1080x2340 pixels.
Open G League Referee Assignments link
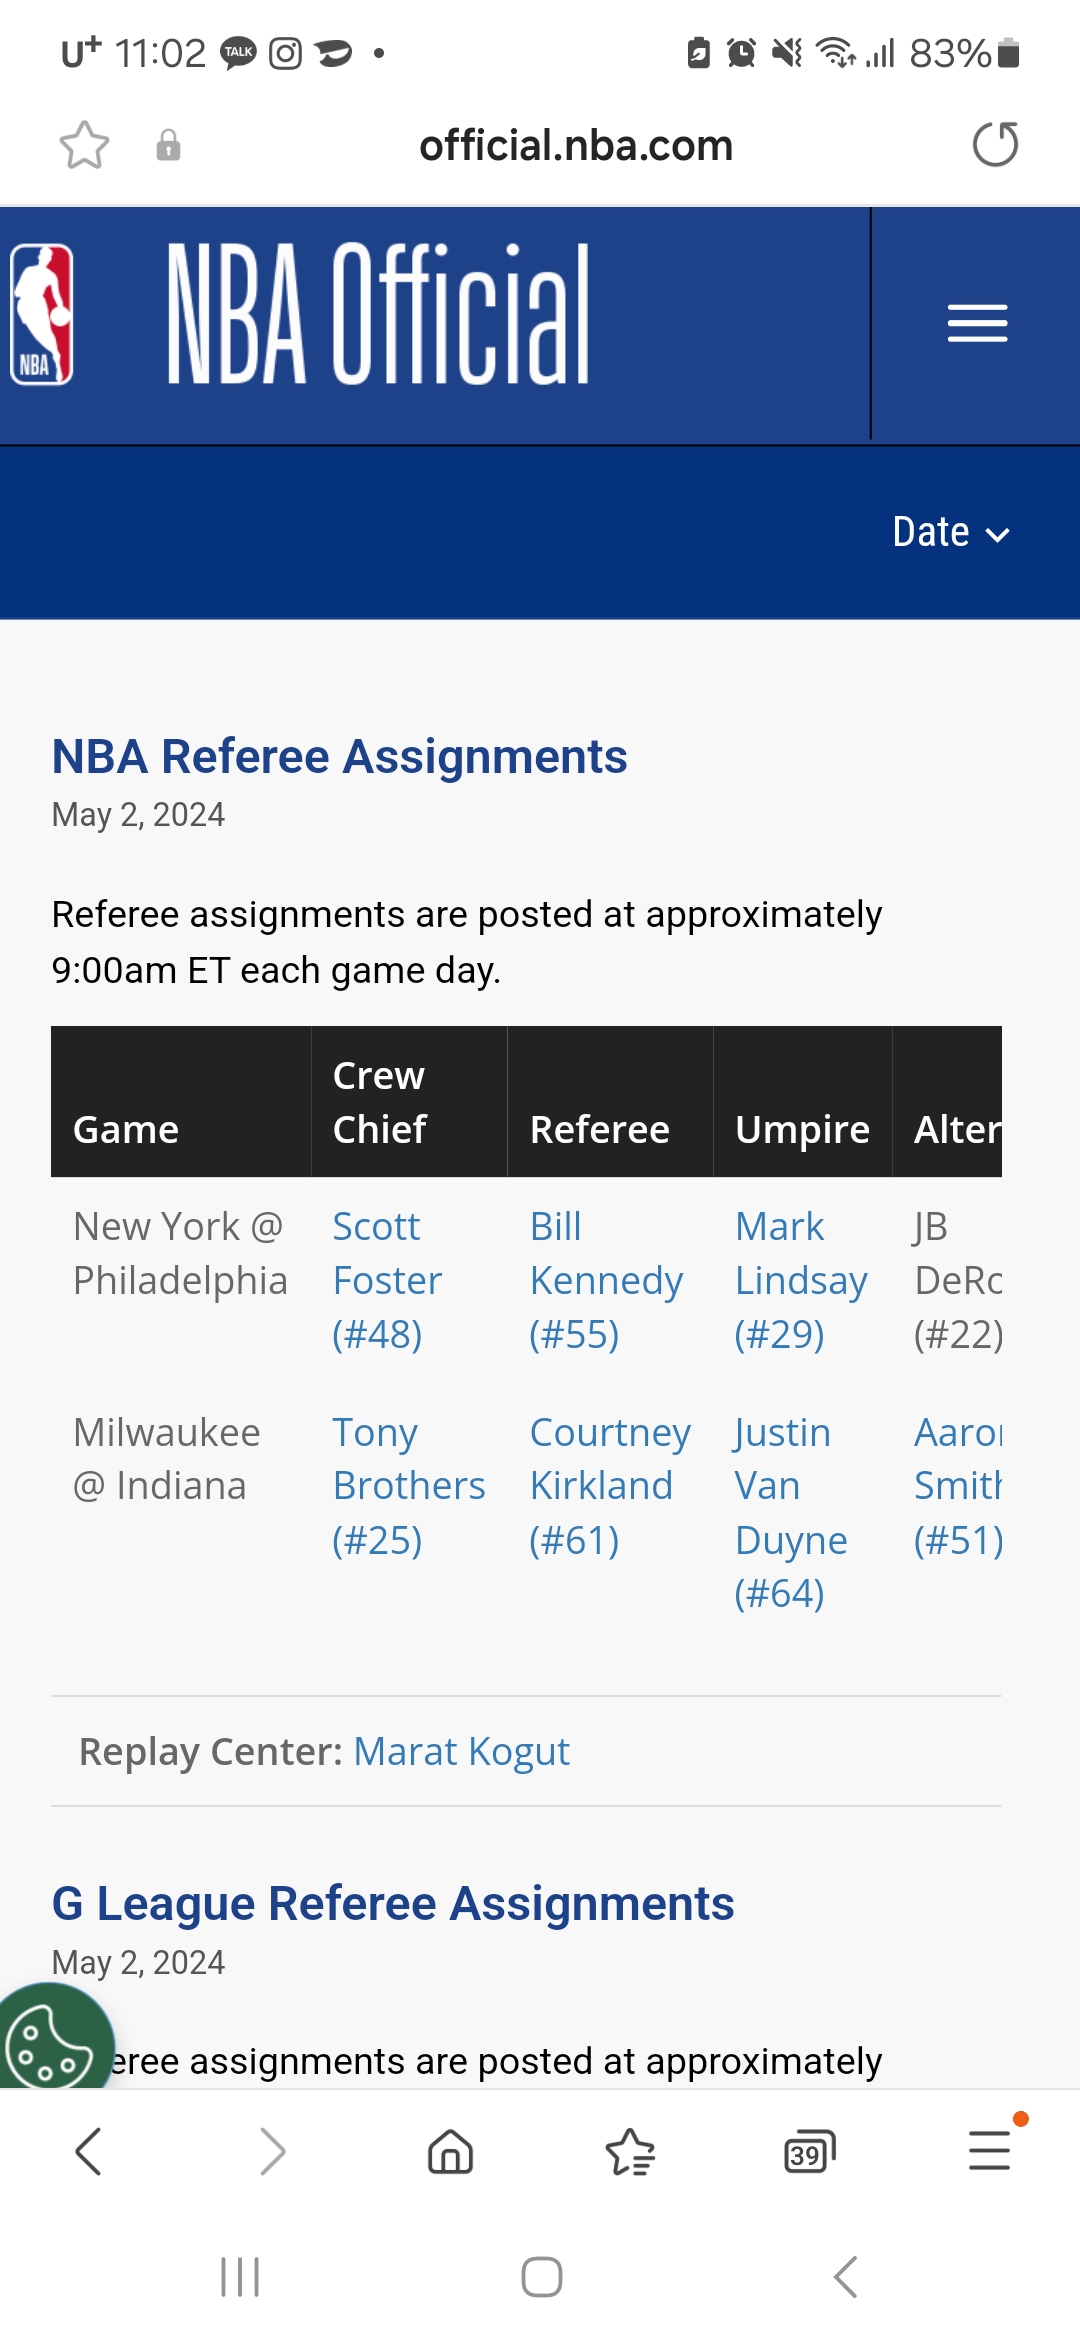click(x=393, y=1904)
